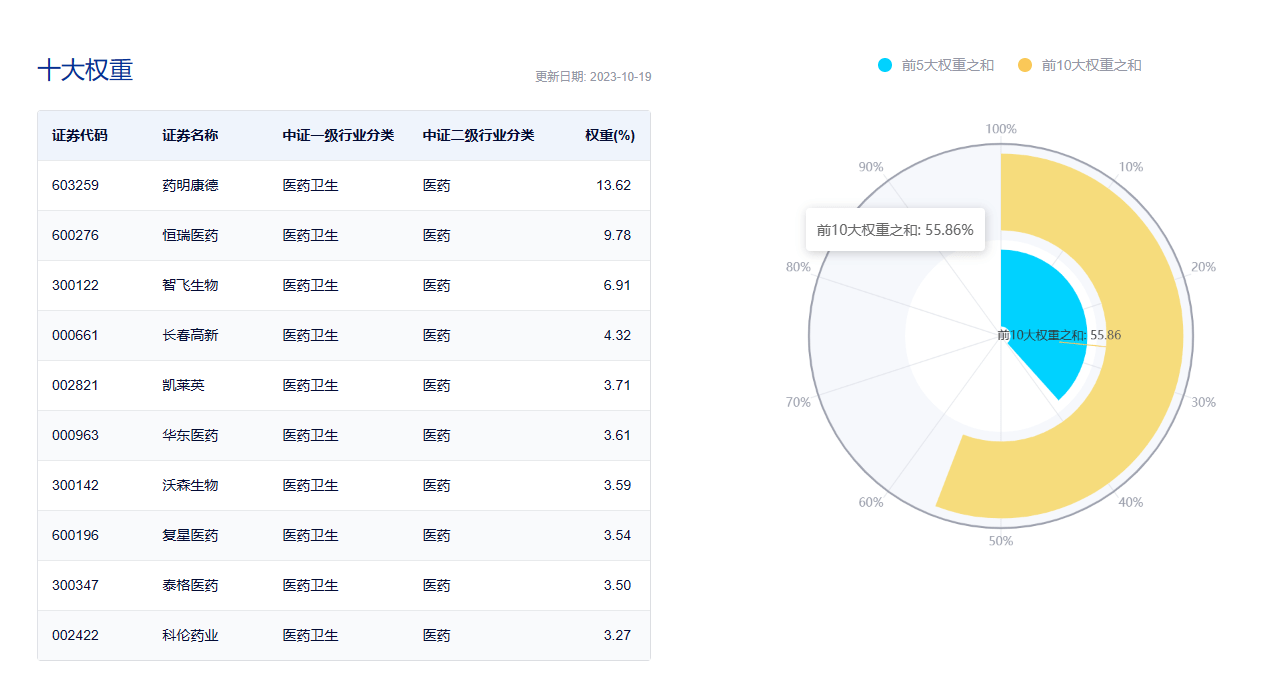Toggle the 前5大权重之和 legend blue dot
This screenshot has width=1272, height=688.
(x=885, y=65)
